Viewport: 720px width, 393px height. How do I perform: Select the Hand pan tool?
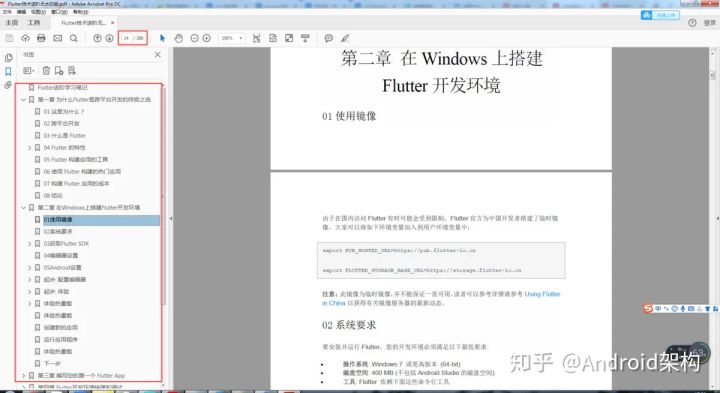click(x=179, y=39)
